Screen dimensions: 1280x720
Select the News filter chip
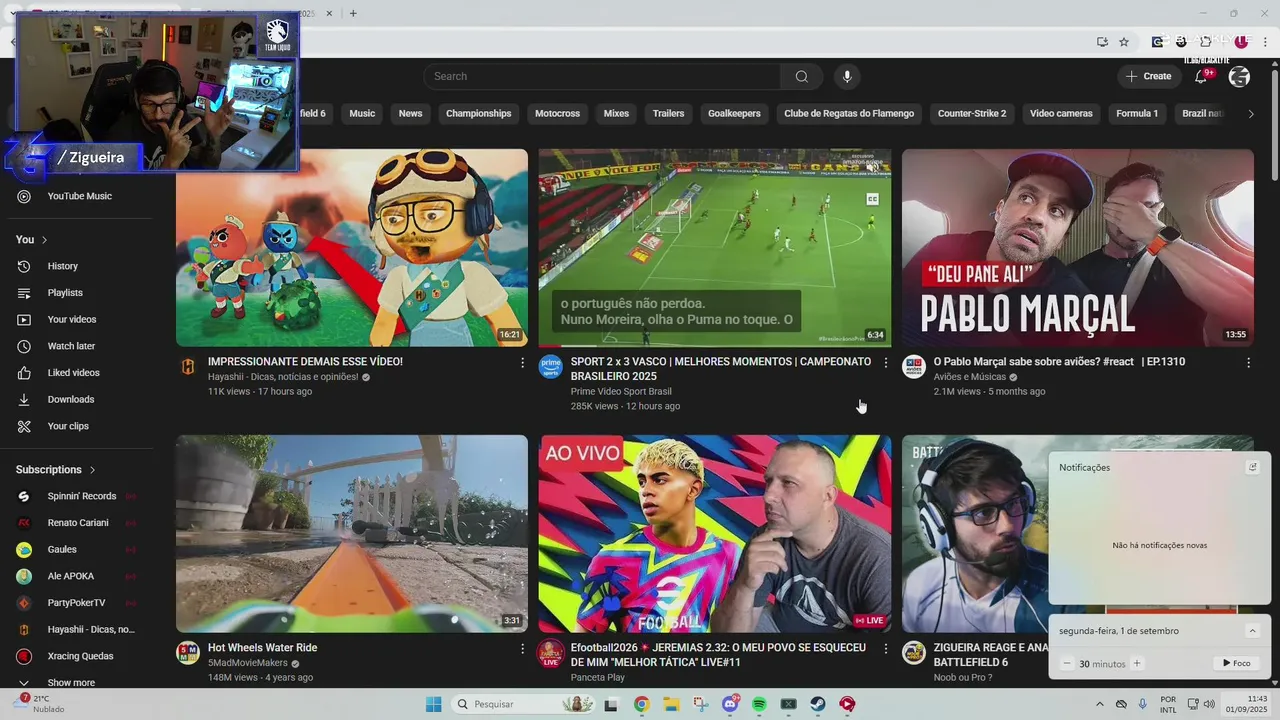coord(410,114)
